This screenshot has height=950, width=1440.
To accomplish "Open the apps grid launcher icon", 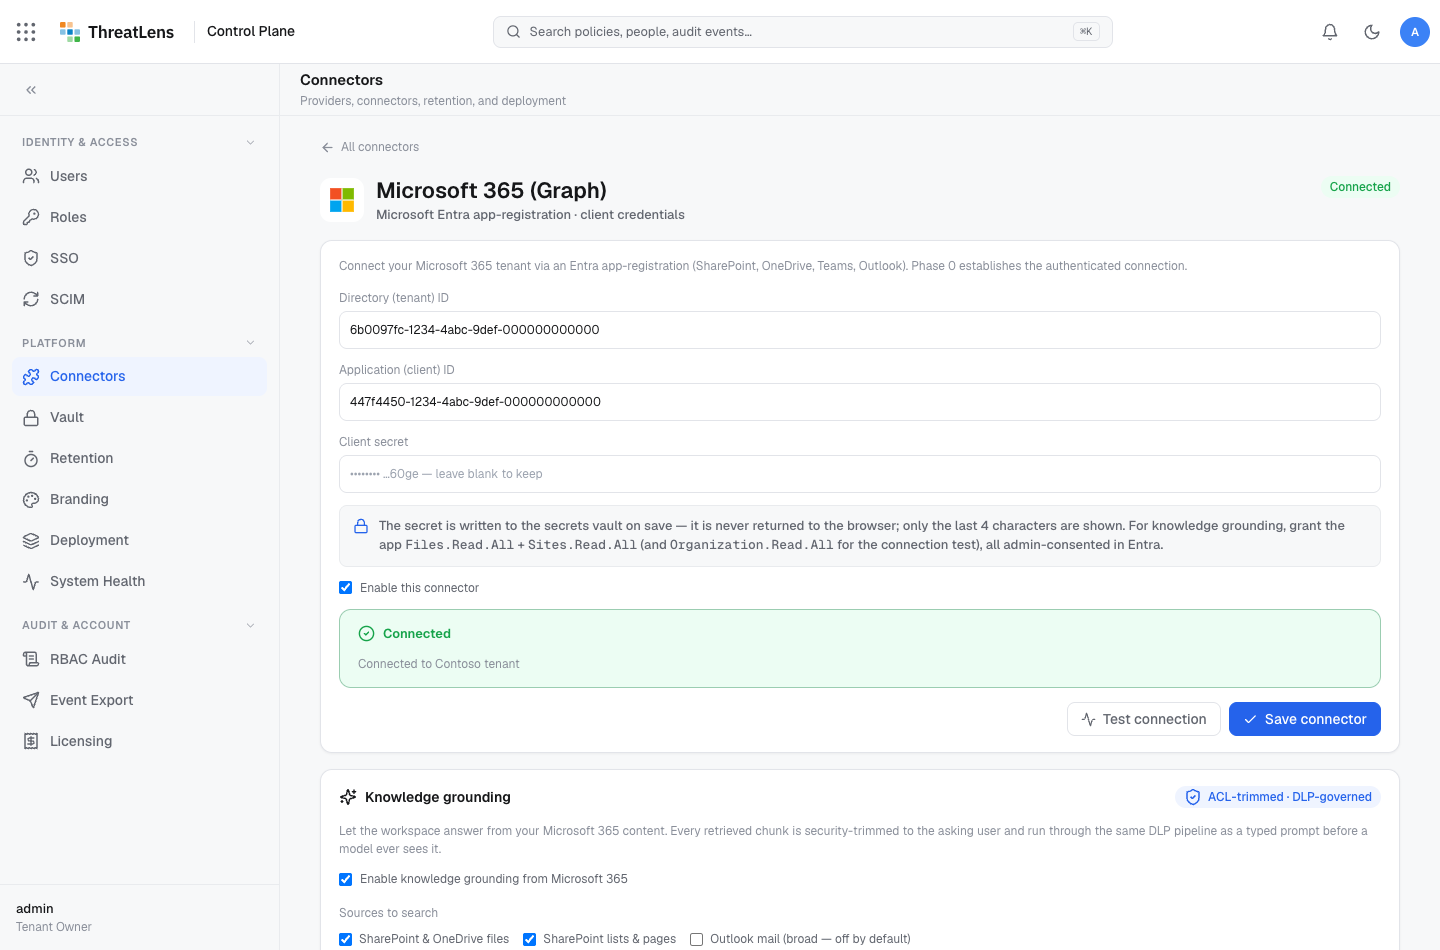I will tap(26, 32).
